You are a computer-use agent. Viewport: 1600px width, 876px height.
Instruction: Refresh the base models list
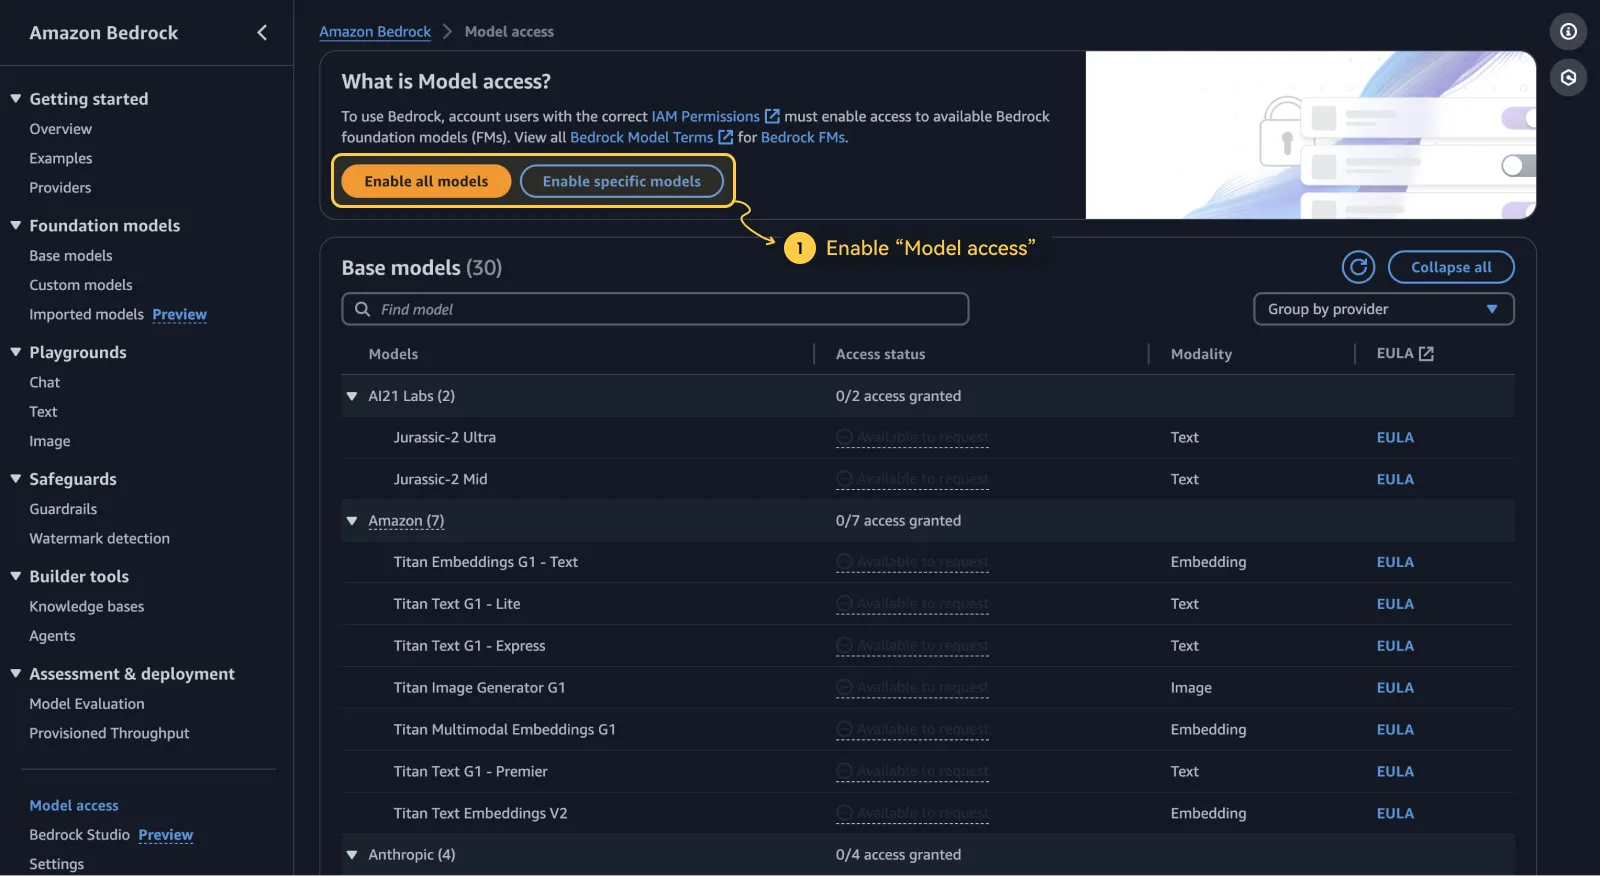(1358, 267)
